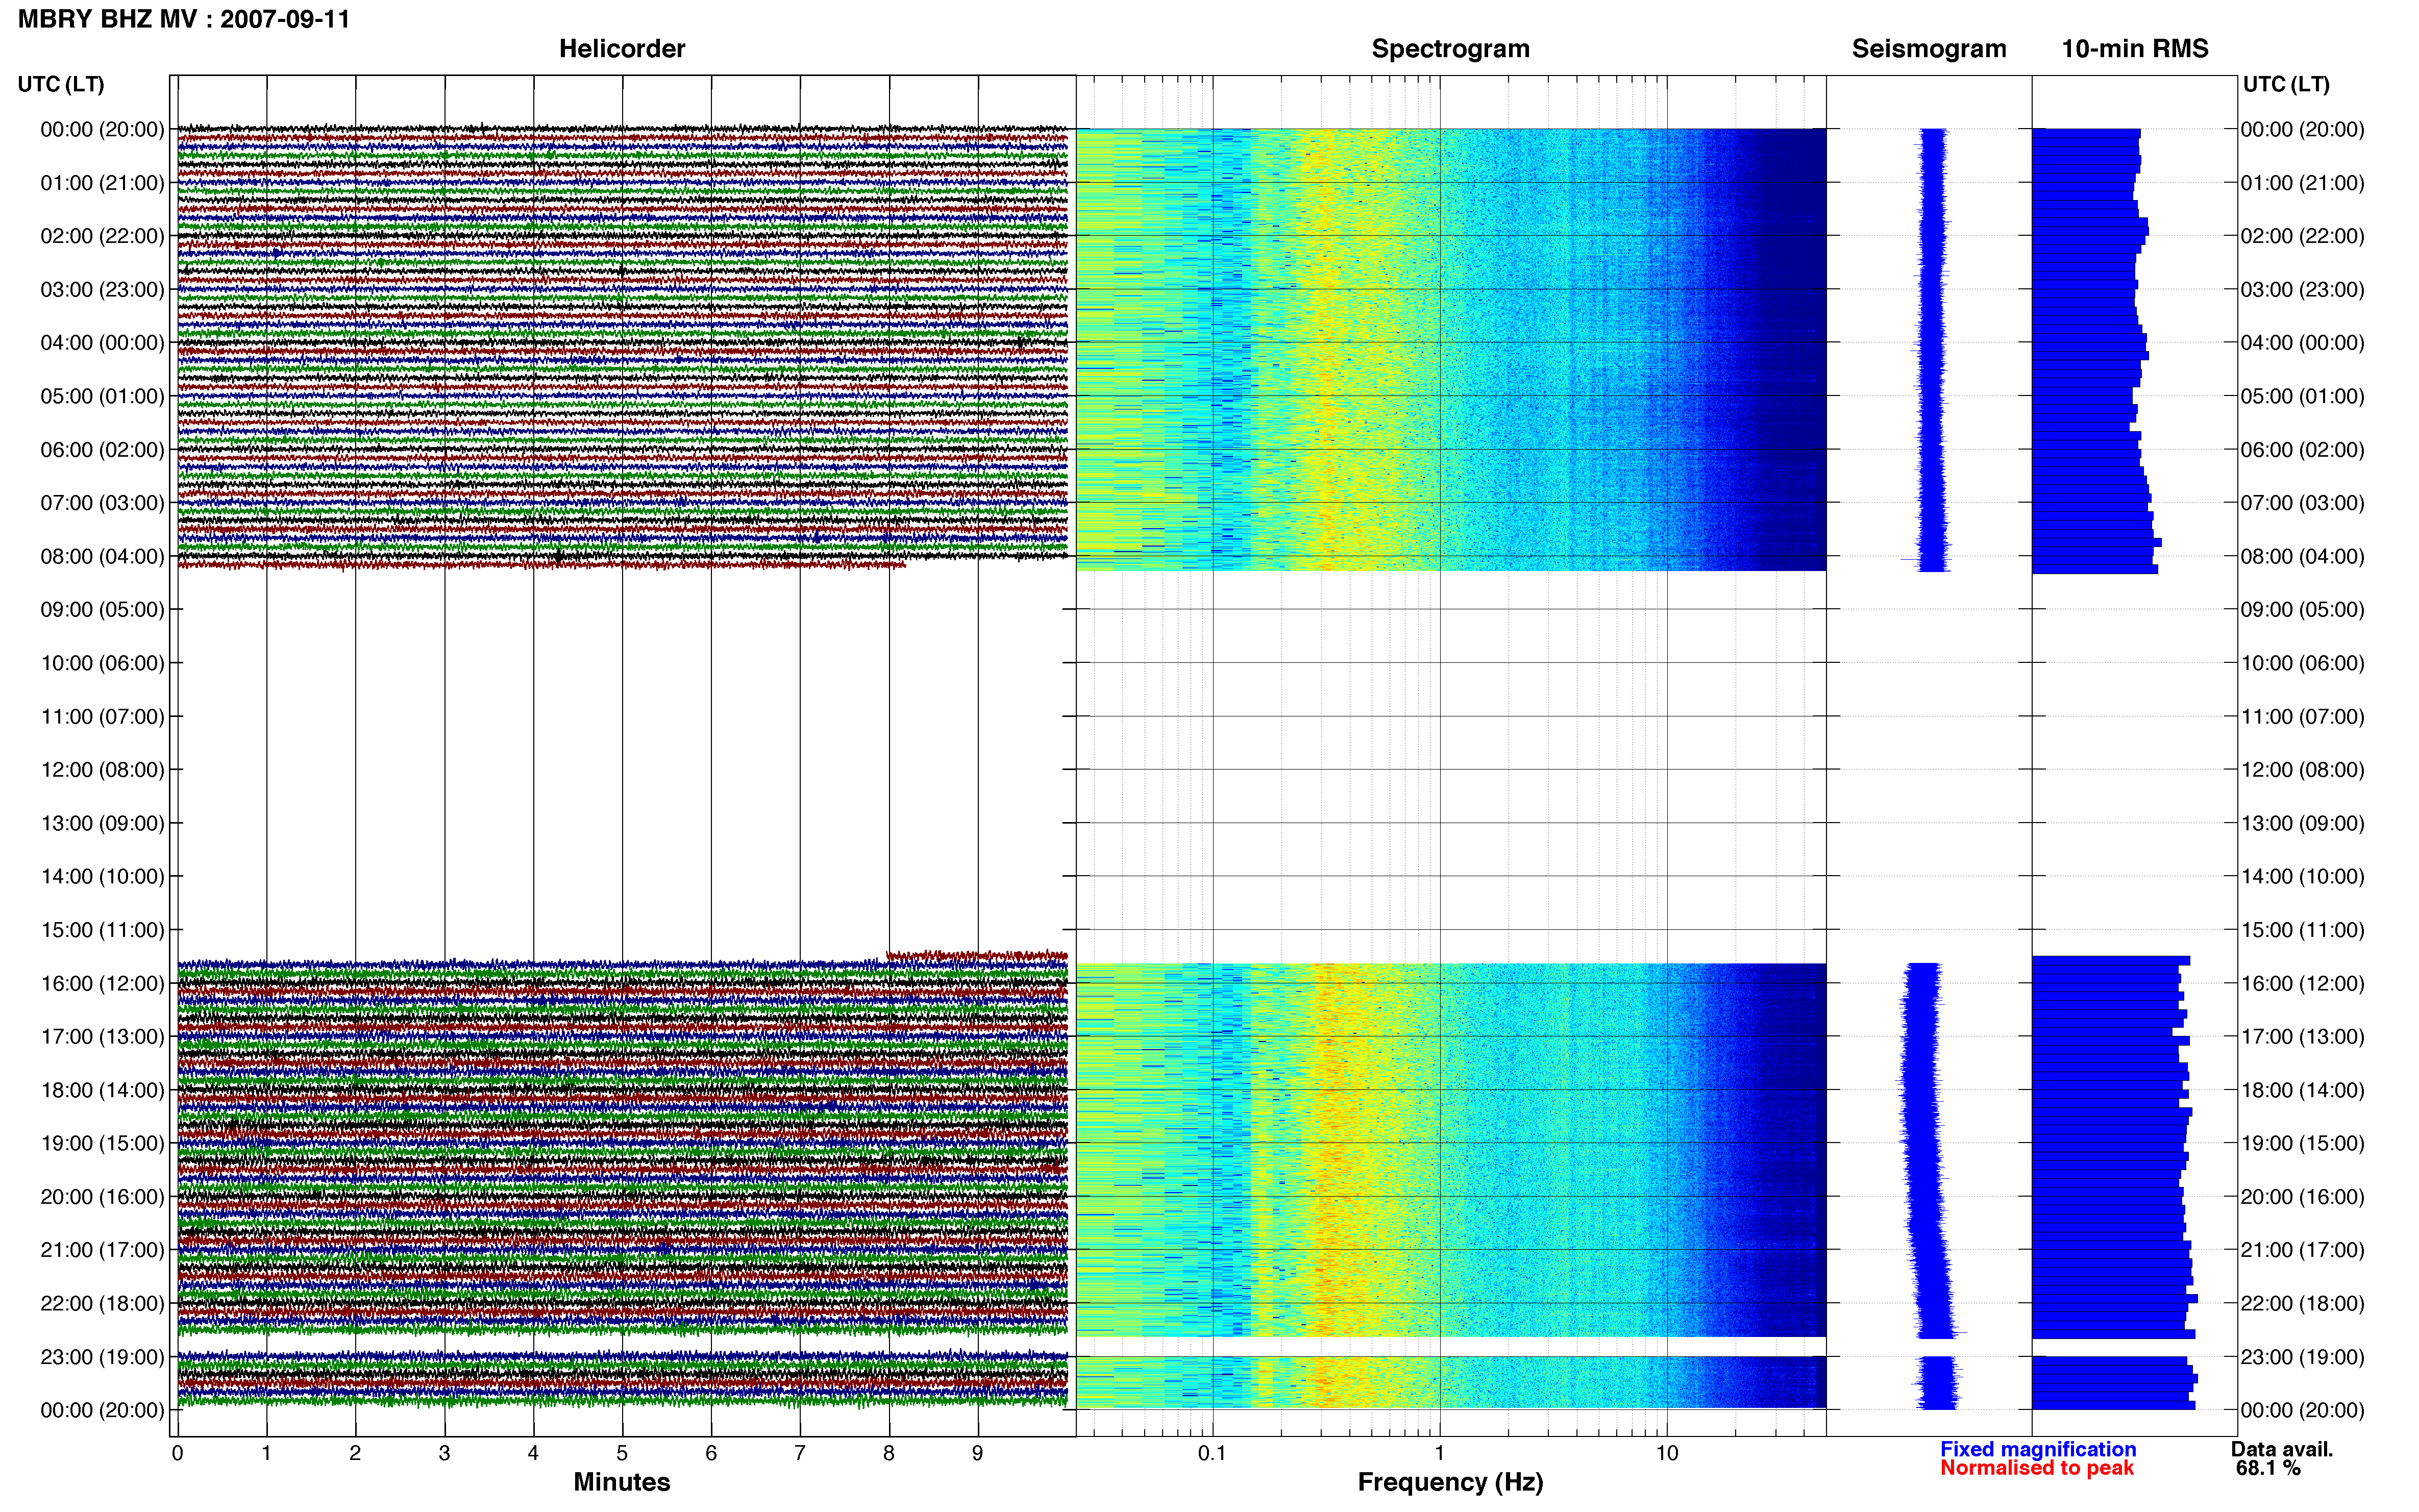Click the plot title MBRY BHZ MV : 2007-09-11
Viewport: 2419px width, 1512px height.
pyautogui.click(x=184, y=19)
